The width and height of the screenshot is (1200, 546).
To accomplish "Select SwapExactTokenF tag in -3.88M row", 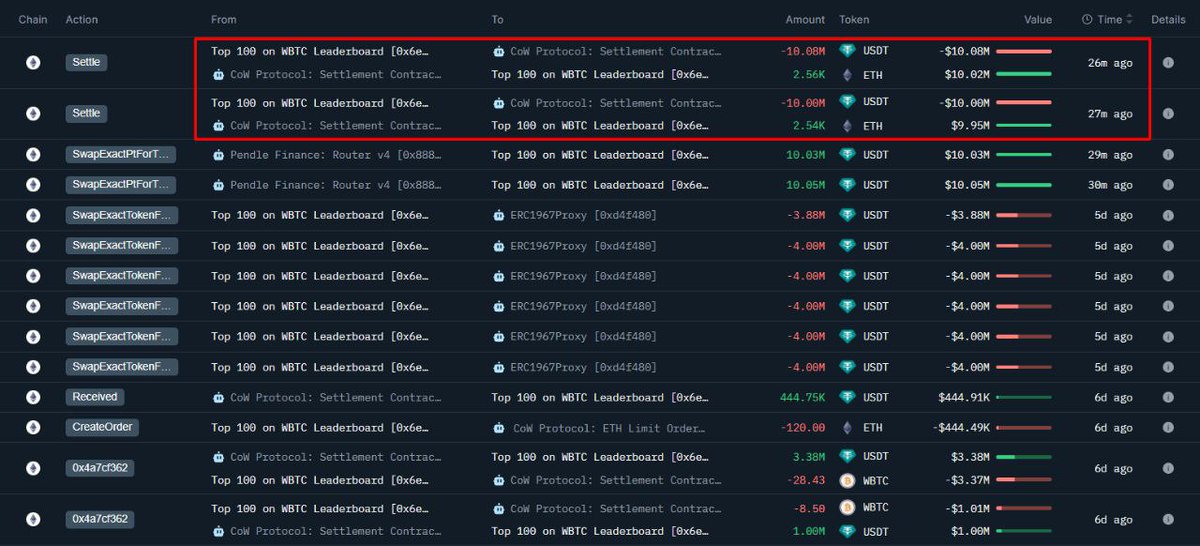I will 122,215.
